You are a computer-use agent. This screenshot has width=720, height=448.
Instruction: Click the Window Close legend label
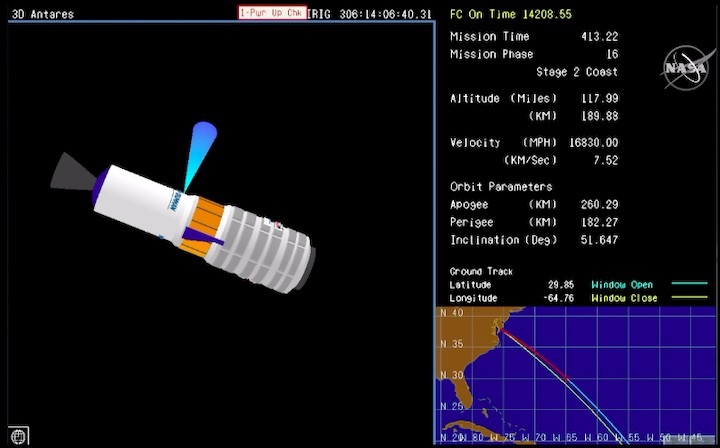point(624,298)
